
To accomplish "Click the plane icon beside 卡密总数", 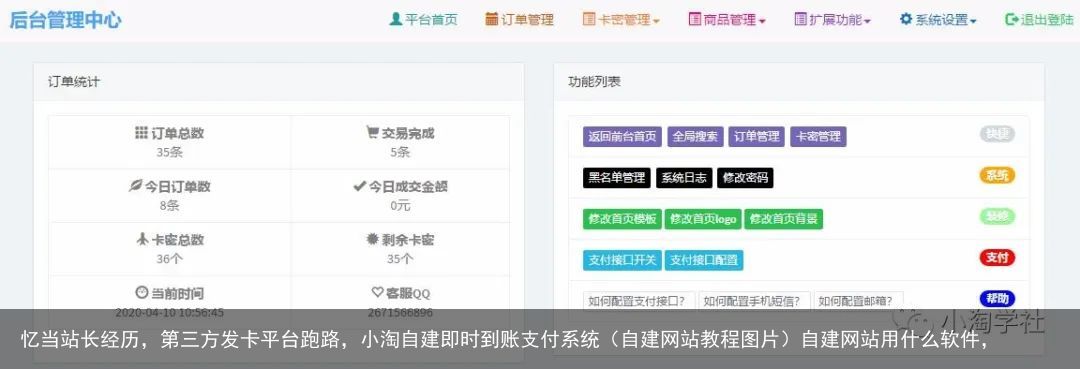I will point(142,239).
